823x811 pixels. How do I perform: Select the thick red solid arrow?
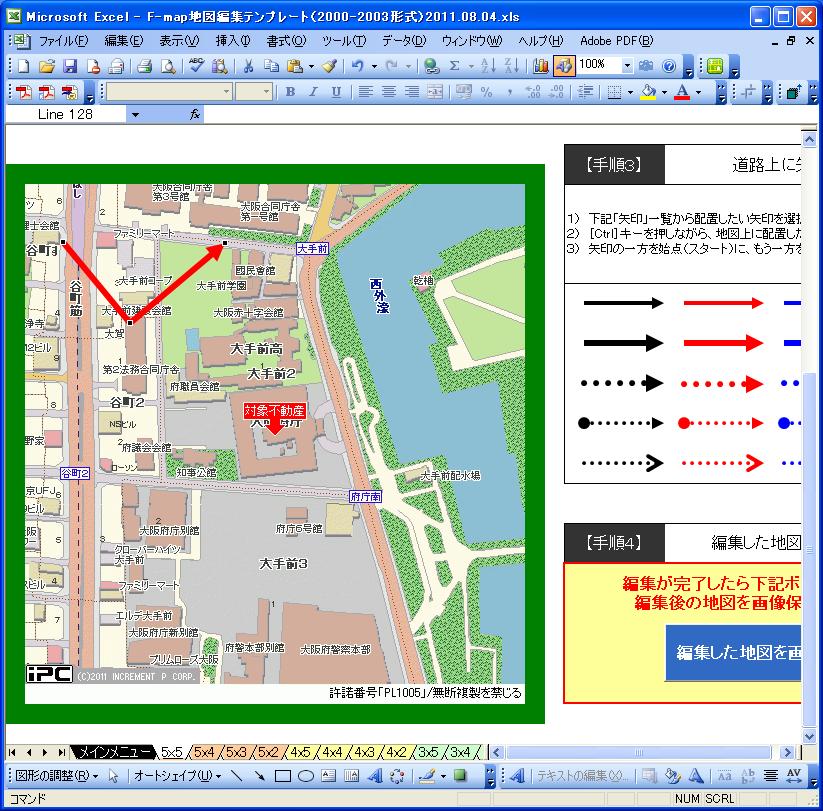[723, 343]
